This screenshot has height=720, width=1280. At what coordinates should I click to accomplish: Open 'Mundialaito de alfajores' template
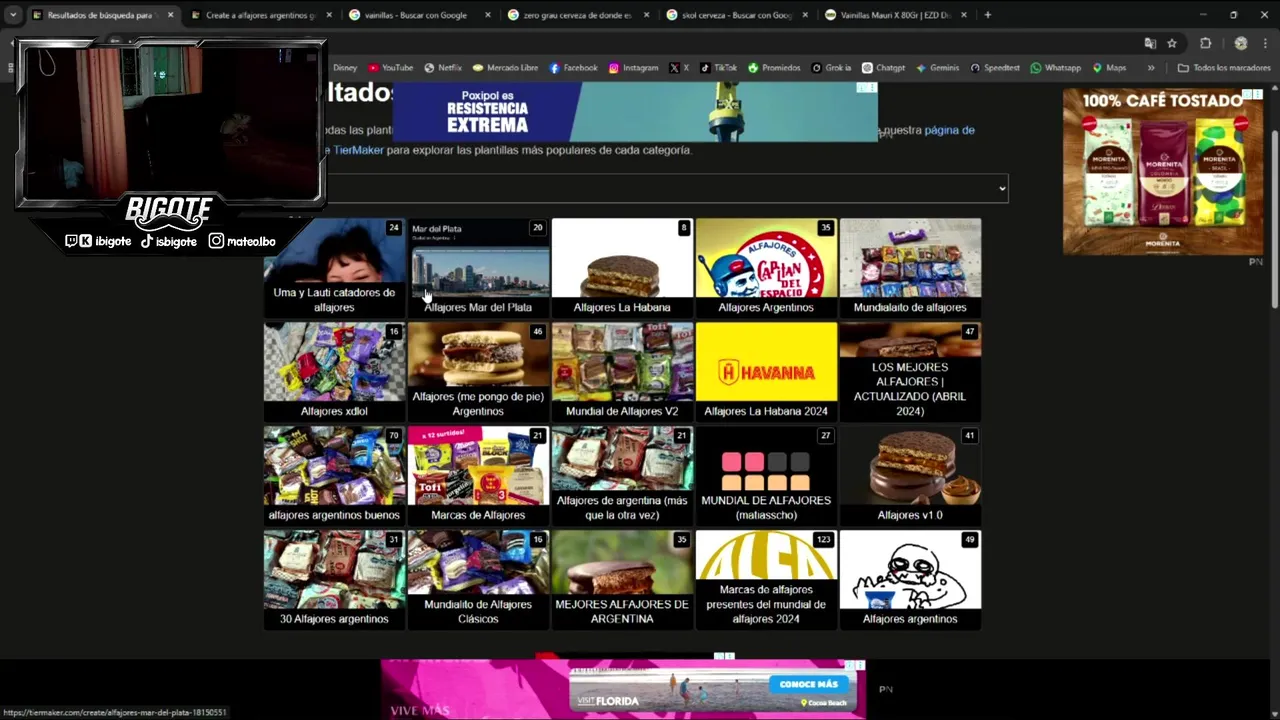tap(910, 267)
